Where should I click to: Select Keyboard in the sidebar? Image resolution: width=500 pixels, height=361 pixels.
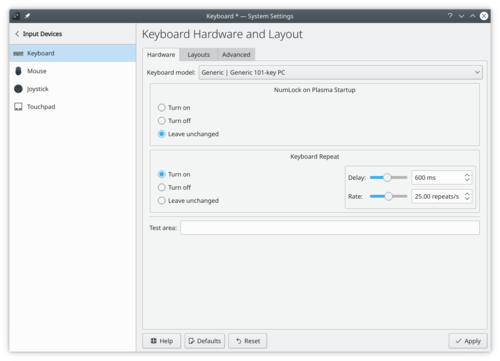[x=72, y=53]
